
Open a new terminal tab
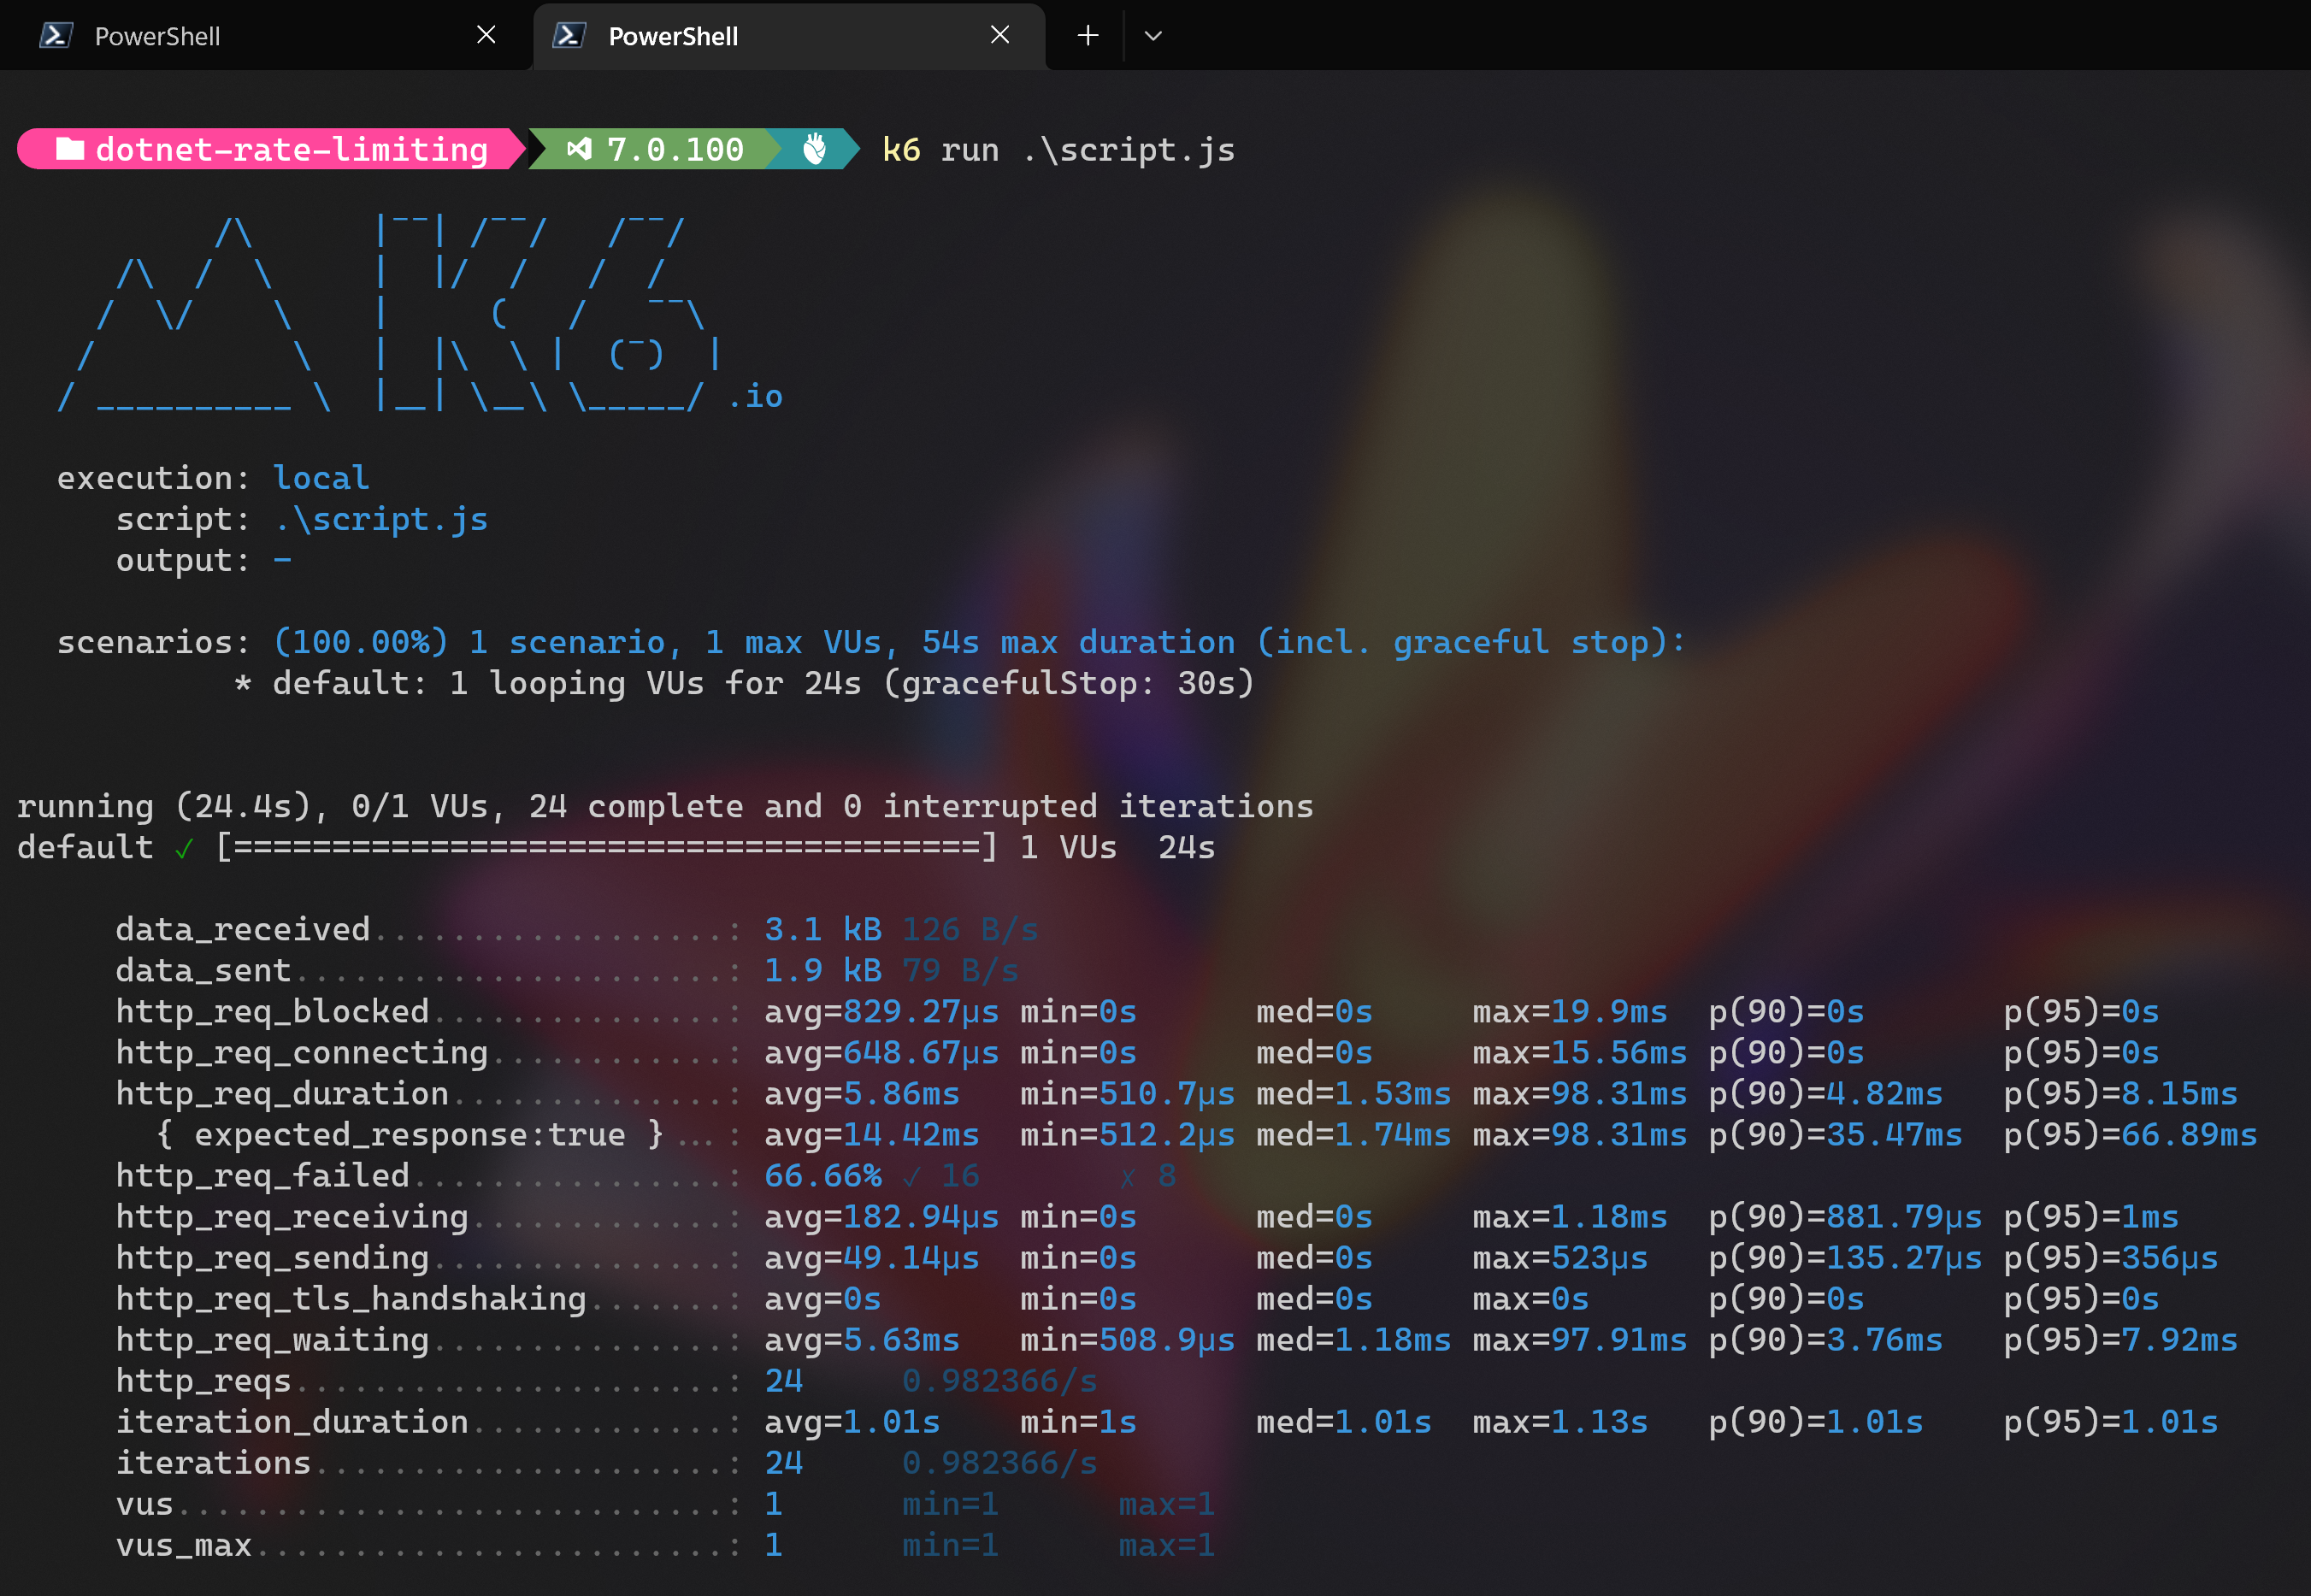click(1088, 36)
